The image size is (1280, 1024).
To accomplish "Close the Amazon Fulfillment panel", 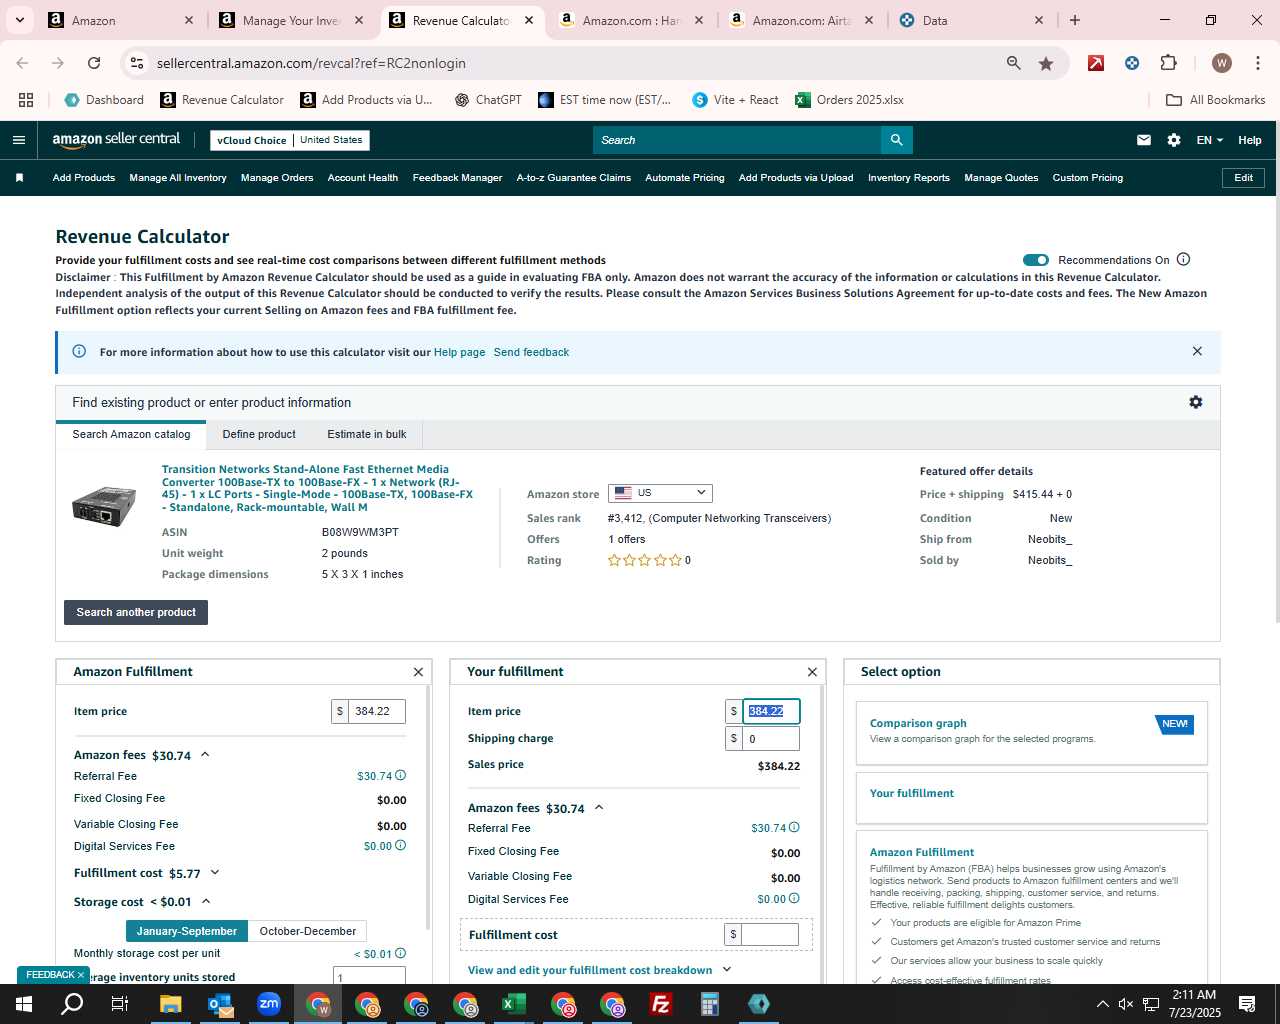I will point(419,672).
